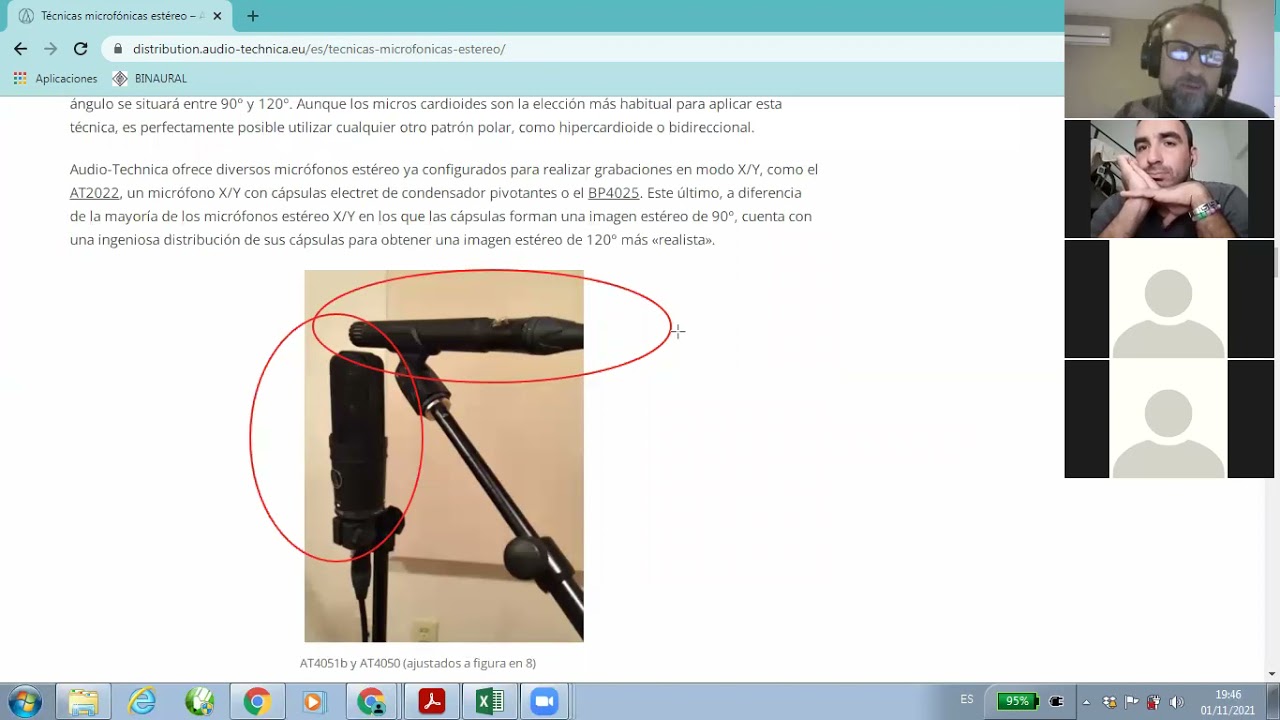Click the red battery plug tray icon
The image size is (1280, 720).
(1153, 702)
